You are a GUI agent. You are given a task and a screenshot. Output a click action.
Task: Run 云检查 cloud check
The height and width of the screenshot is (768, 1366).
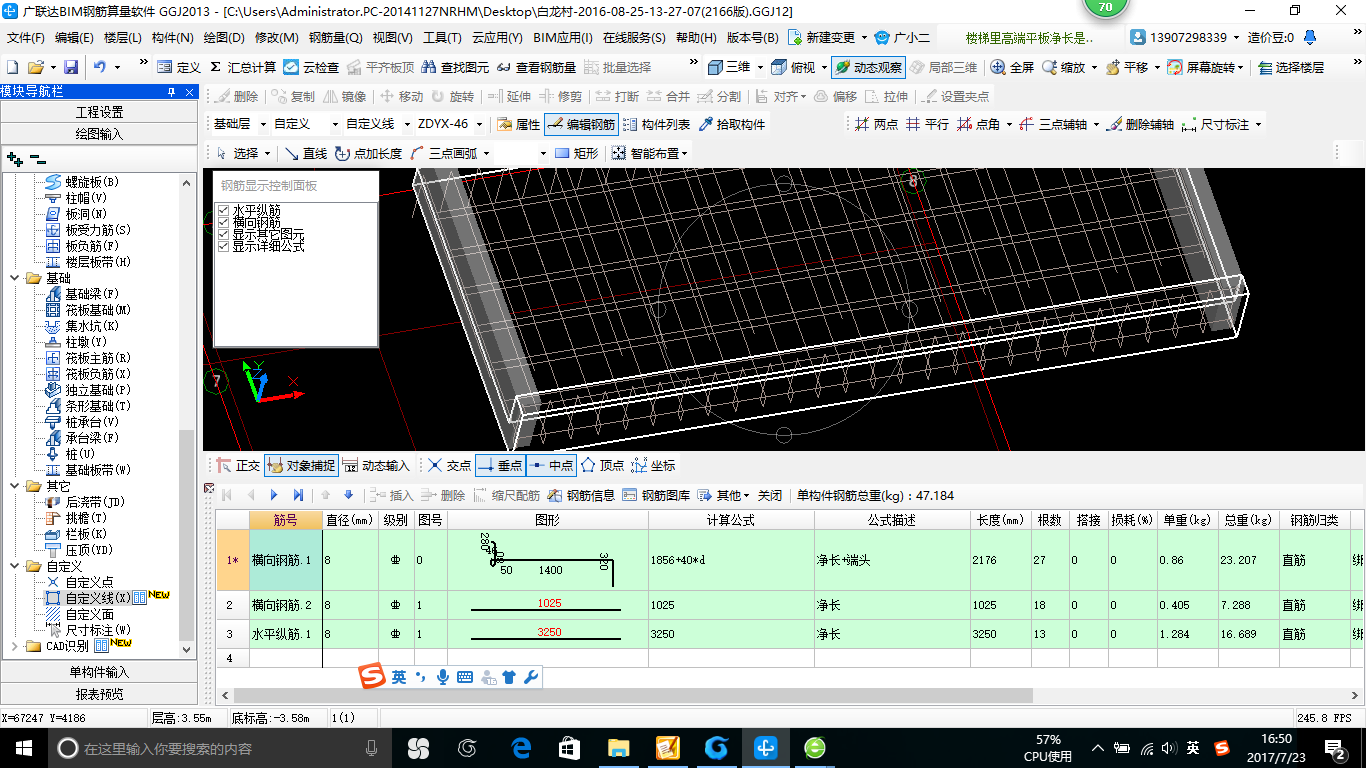311,67
